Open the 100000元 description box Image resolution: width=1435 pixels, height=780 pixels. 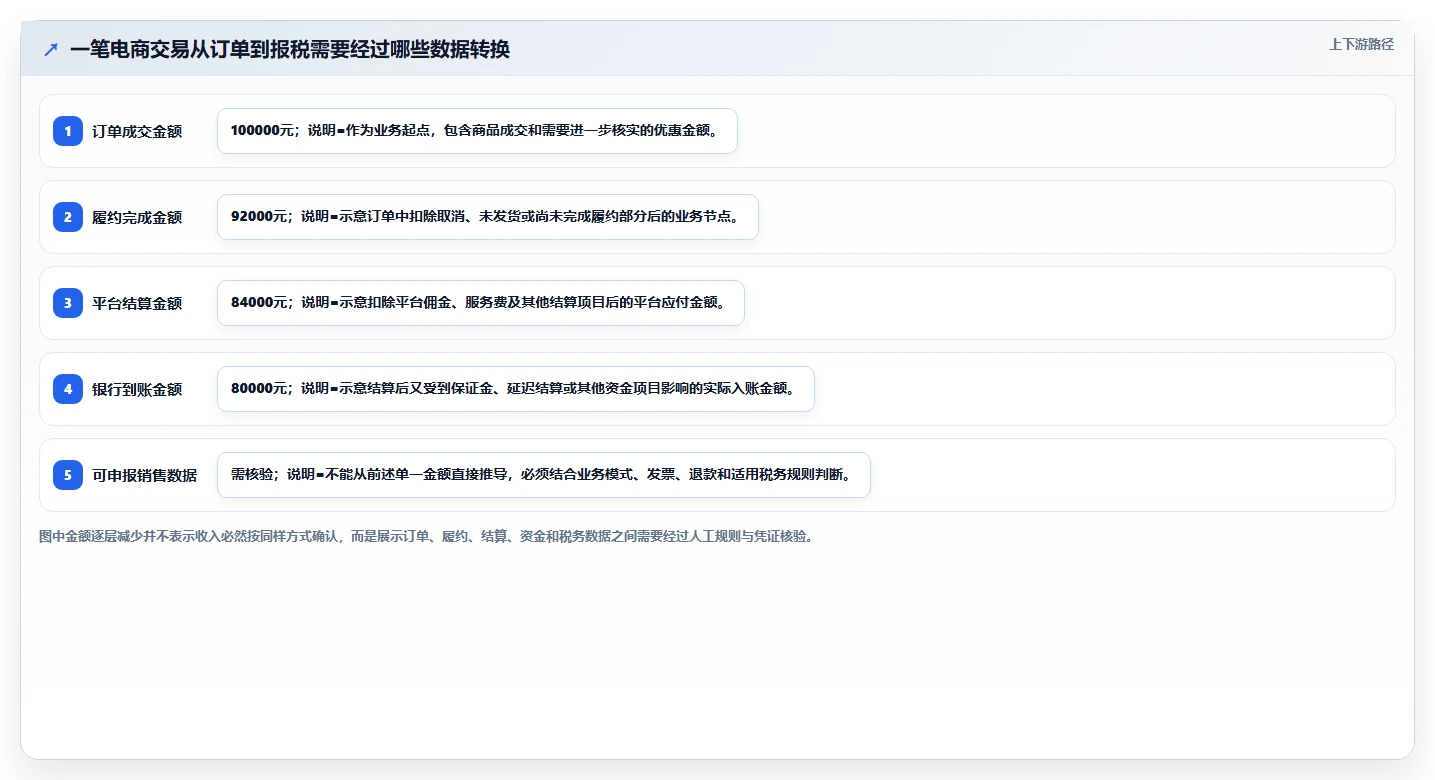tap(477, 131)
